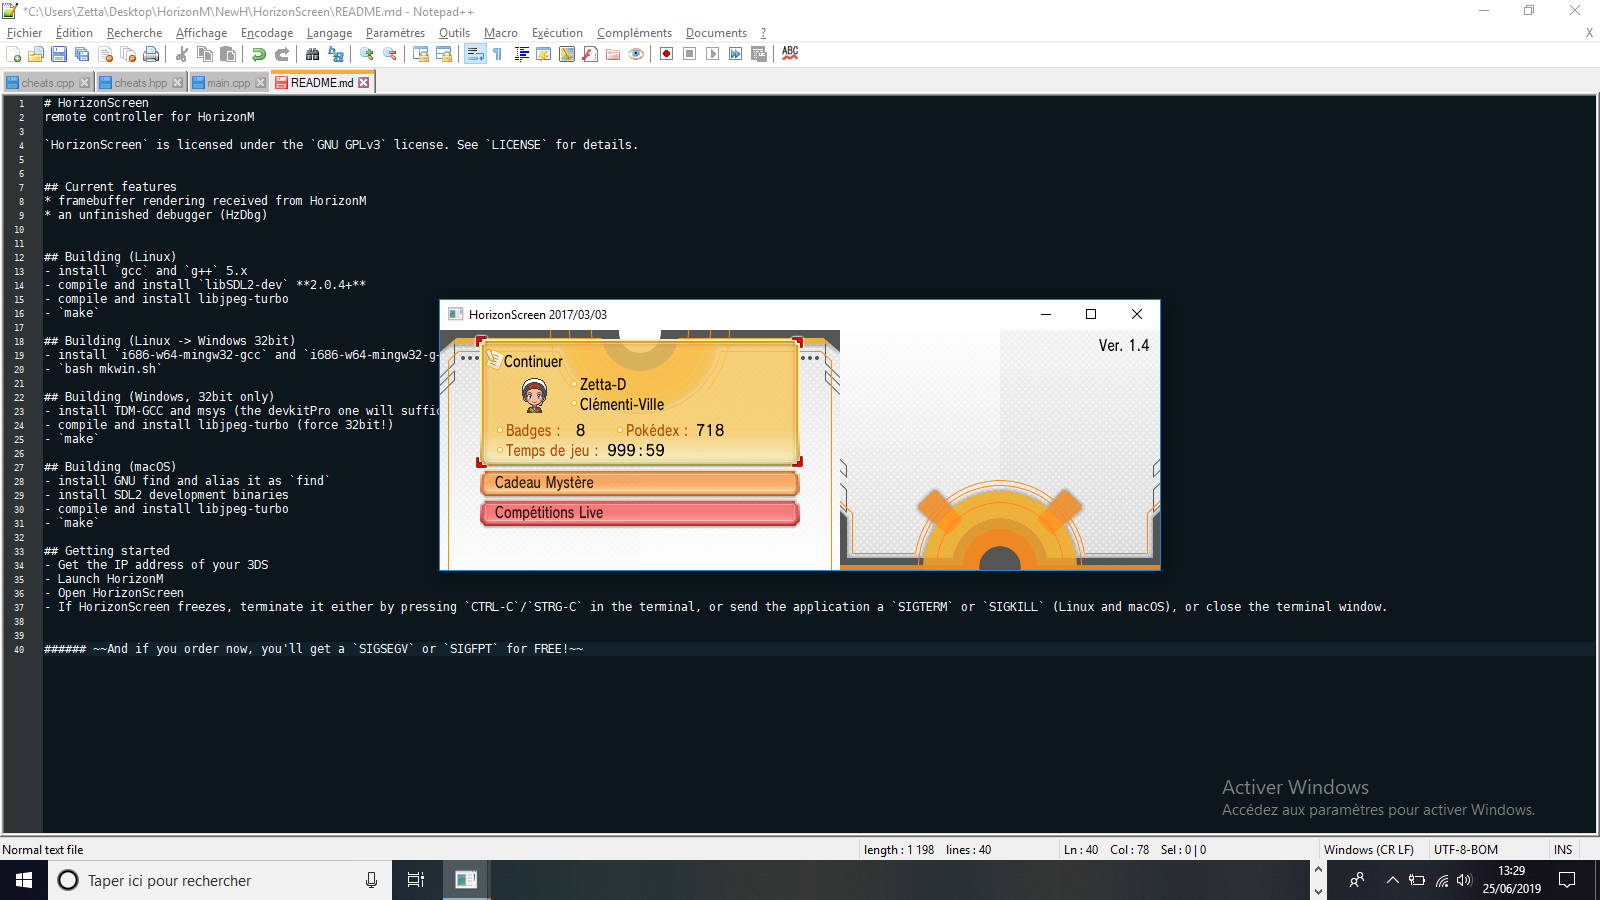The height and width of the screenshot is (900, 1600).
Task: Close the README.md tab
Action: click(x=364, y=83)
